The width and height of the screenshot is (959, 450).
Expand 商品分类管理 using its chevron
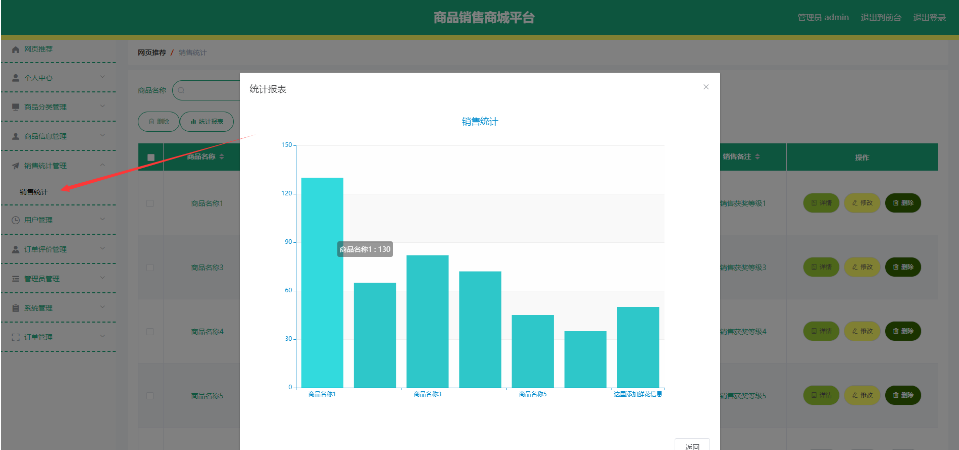[x=103, y=106]
